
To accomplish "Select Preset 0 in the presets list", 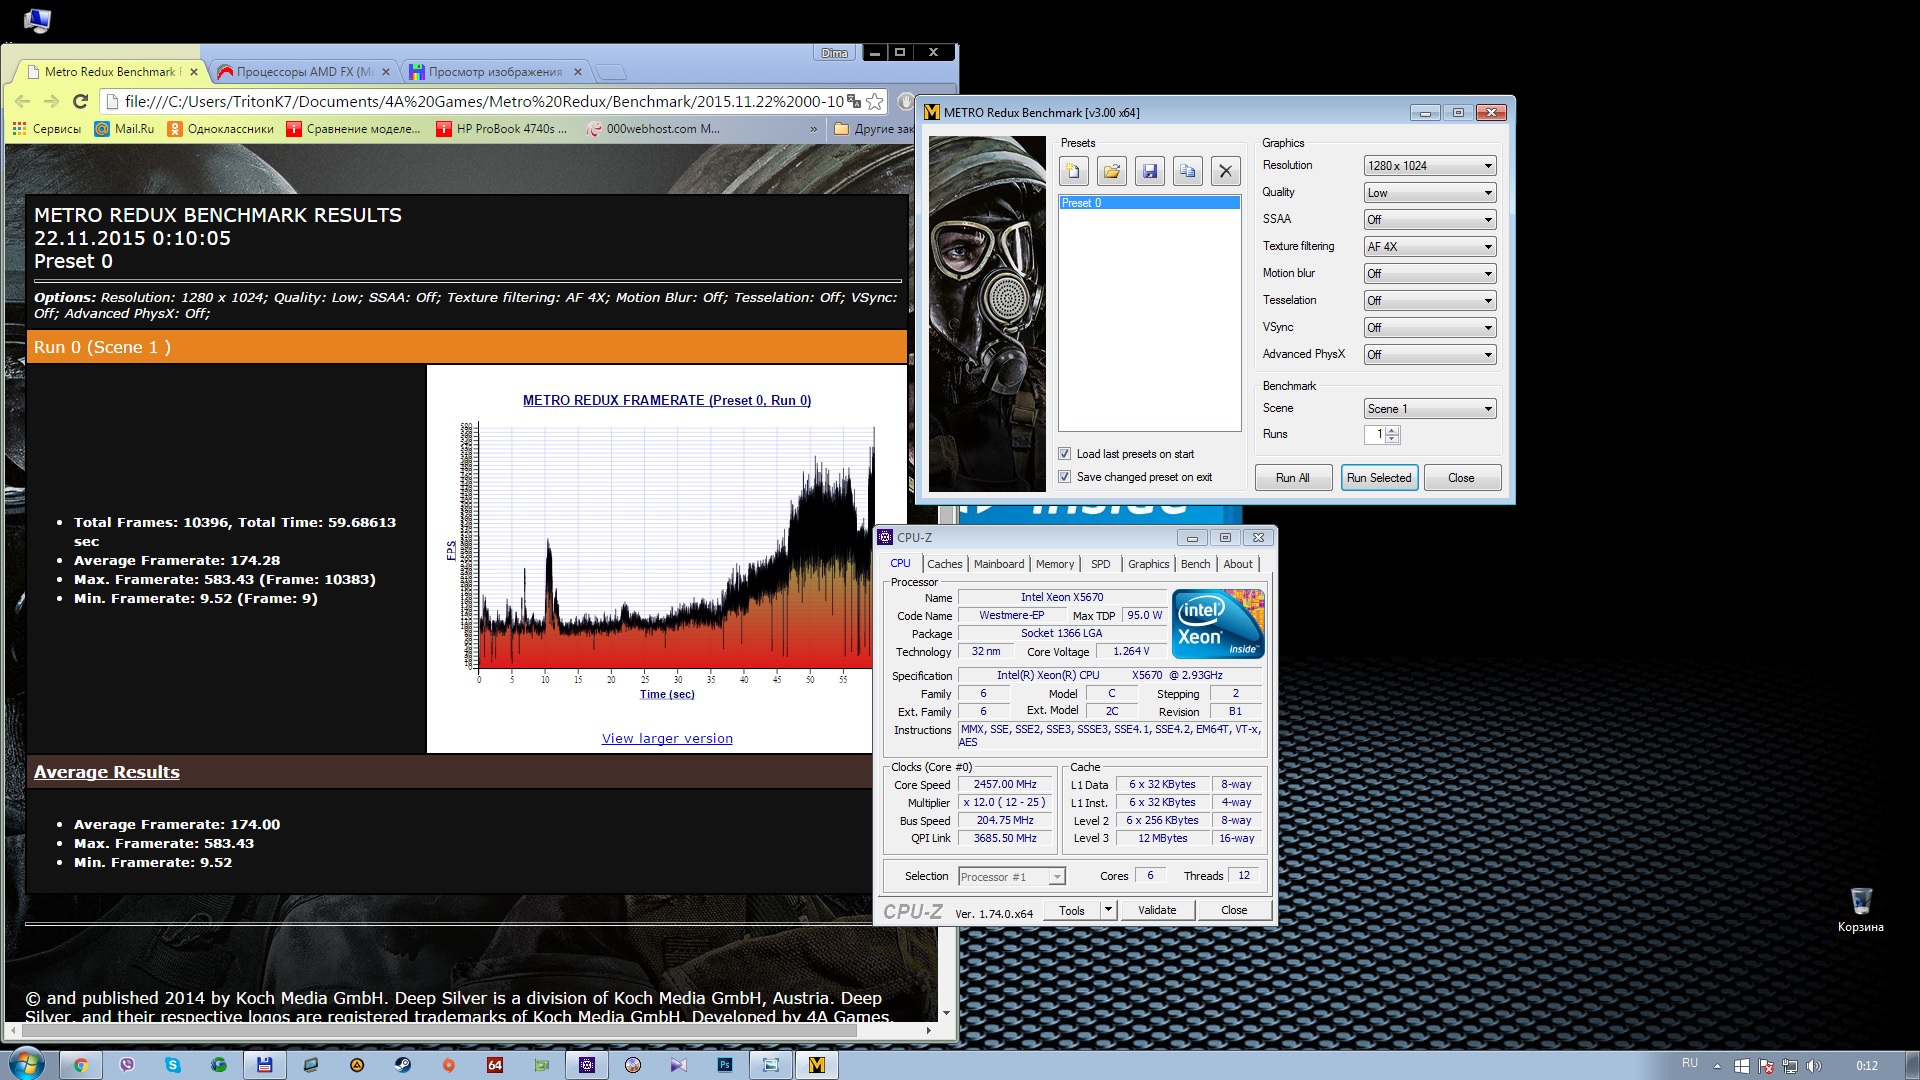I will (1148, 203).
